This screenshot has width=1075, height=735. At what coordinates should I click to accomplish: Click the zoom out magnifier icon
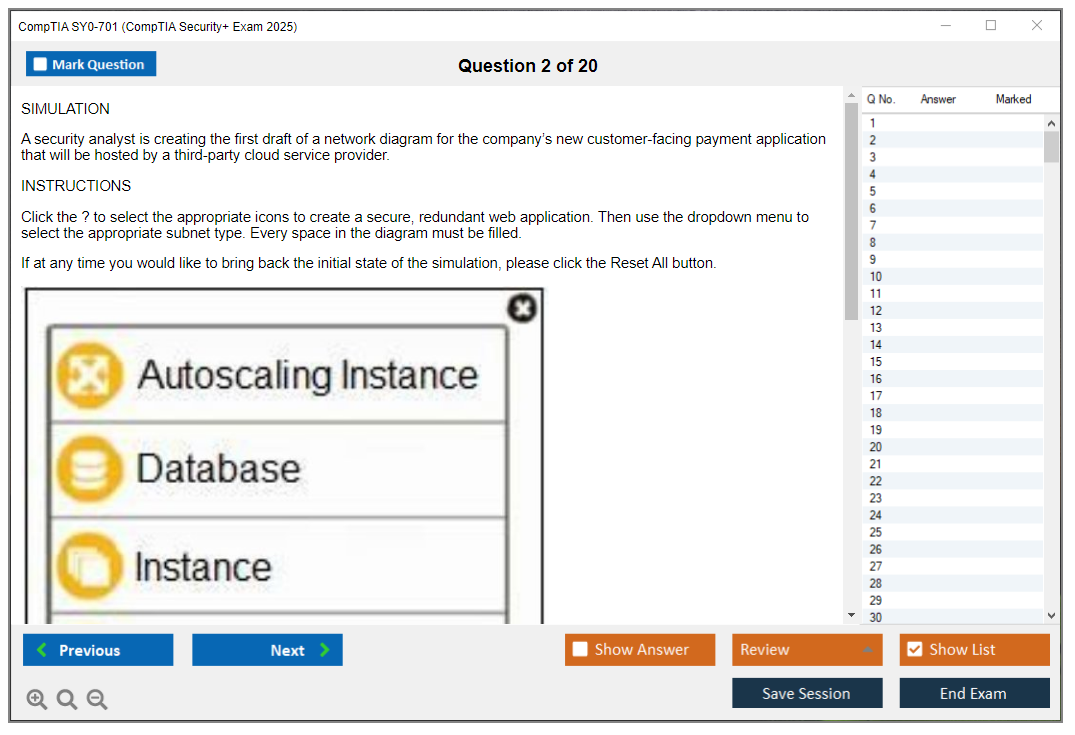click(97, 700)
